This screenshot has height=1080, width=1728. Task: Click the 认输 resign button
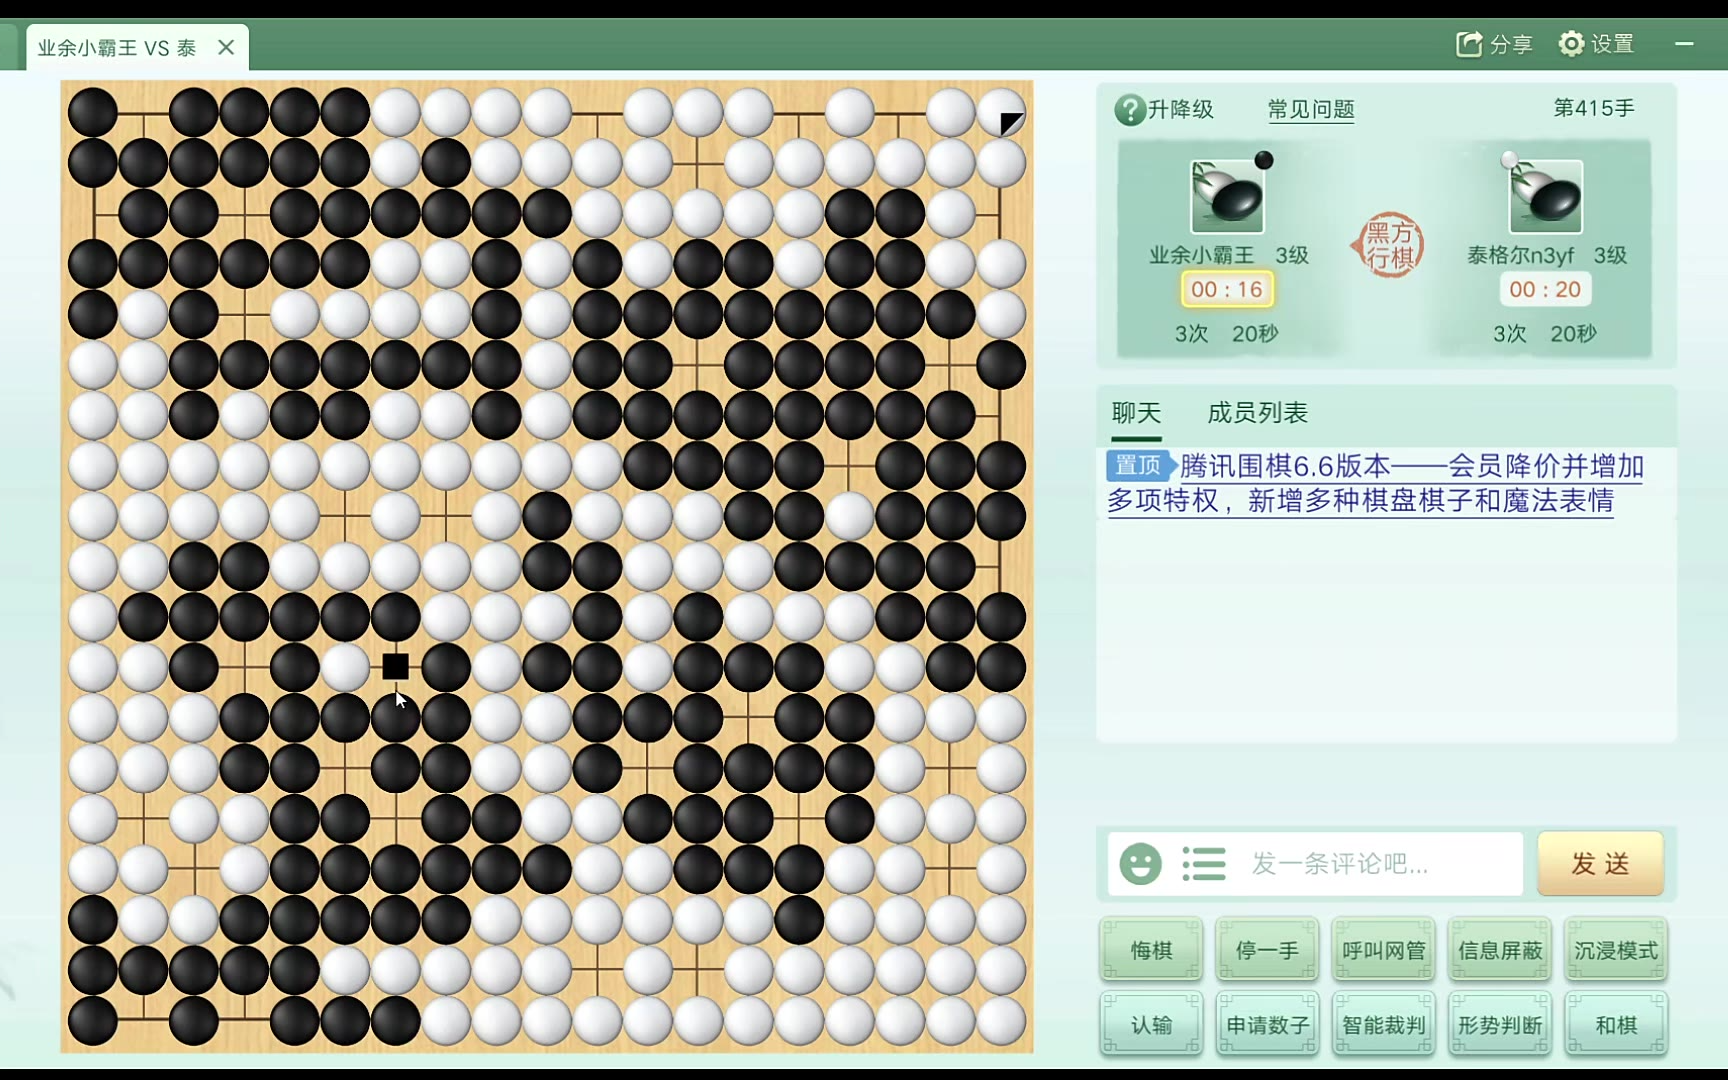coord(1151,1025)
